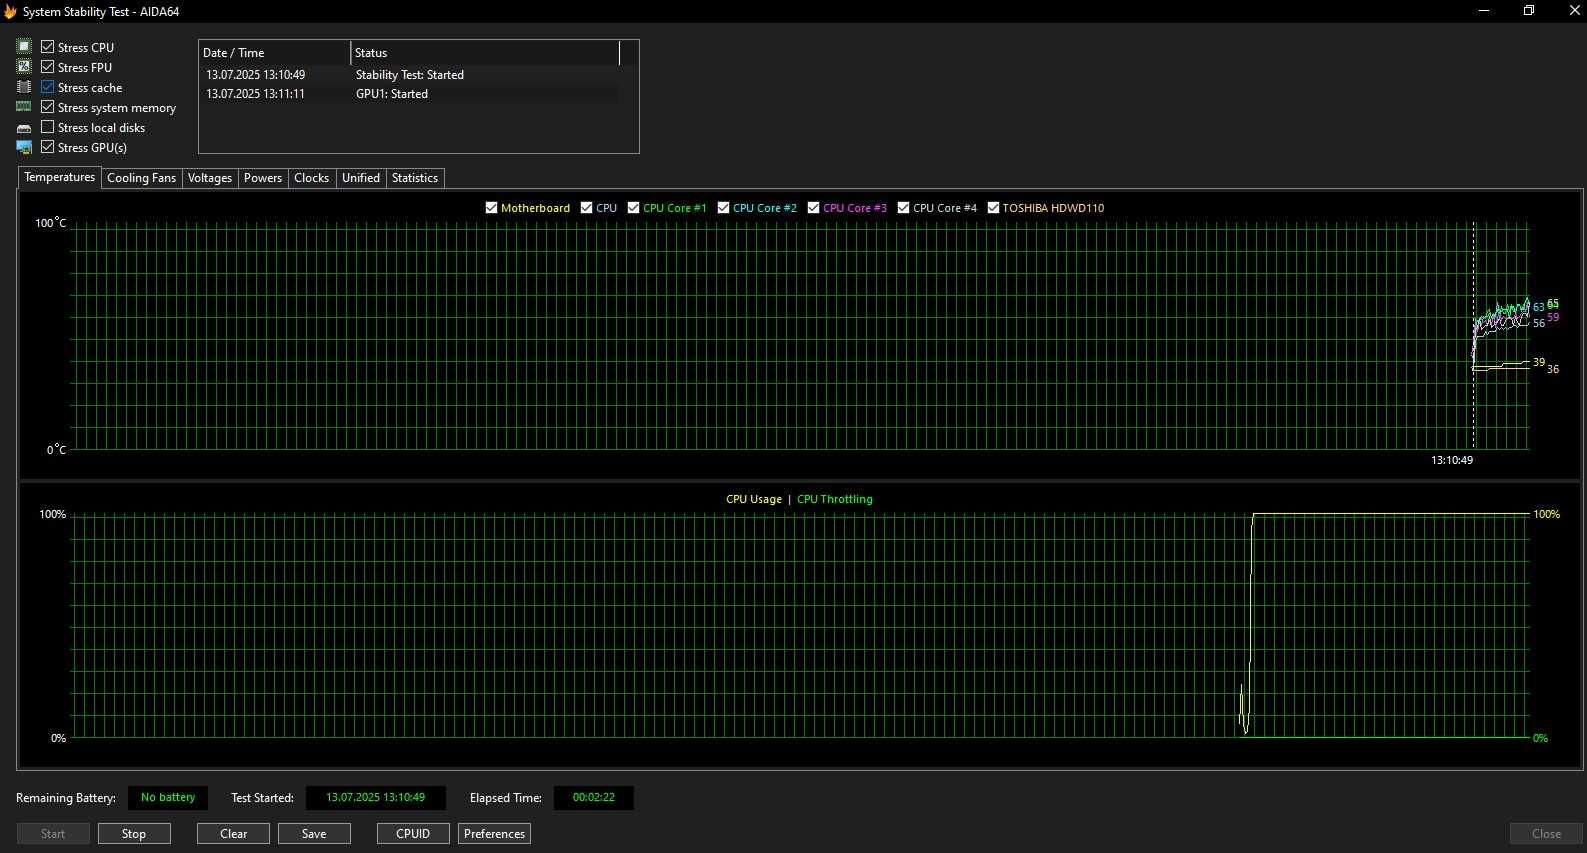1587x853 pixels.
Task: Hide the Motherboard temperature graph line
Action: 491,208
